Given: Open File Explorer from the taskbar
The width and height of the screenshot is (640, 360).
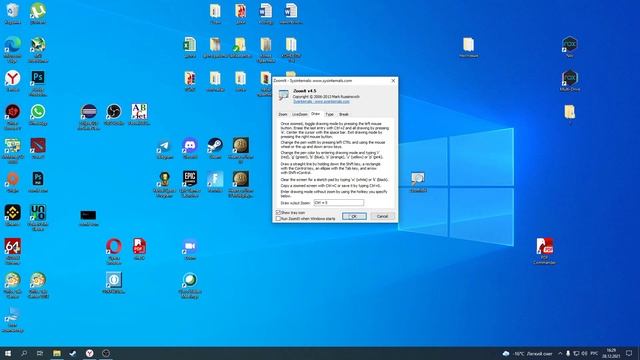Looking at the screenshot, I should (x=57, y=353).
